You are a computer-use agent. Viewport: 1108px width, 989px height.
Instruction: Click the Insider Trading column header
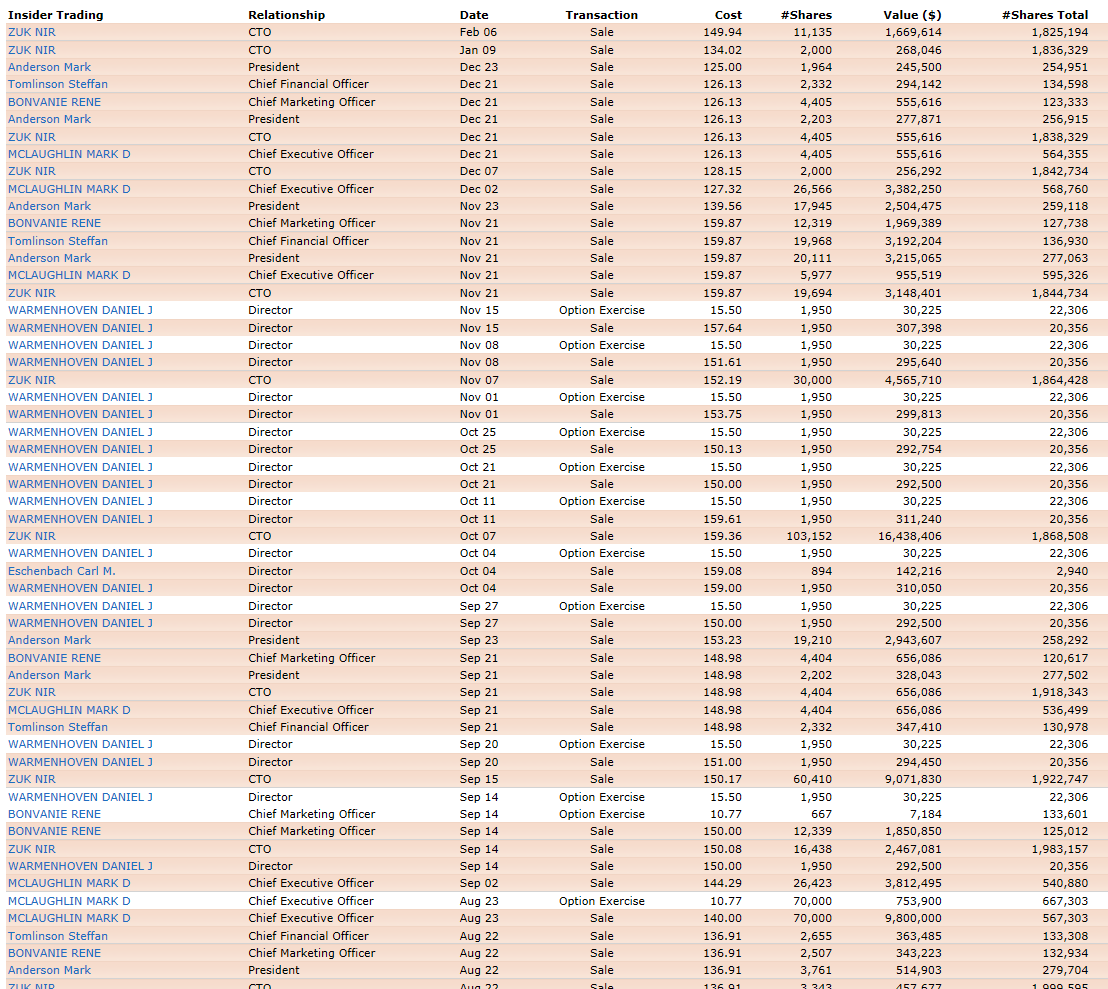(x=55, y=15)
